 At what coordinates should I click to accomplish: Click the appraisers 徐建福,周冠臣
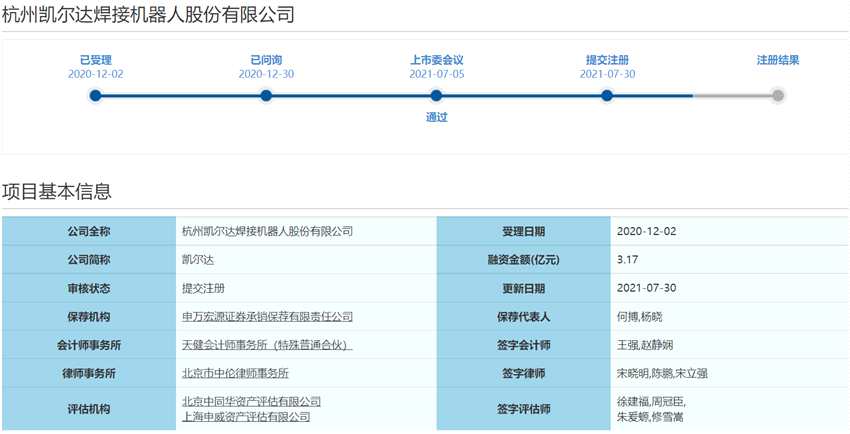[x=651, y=401]
